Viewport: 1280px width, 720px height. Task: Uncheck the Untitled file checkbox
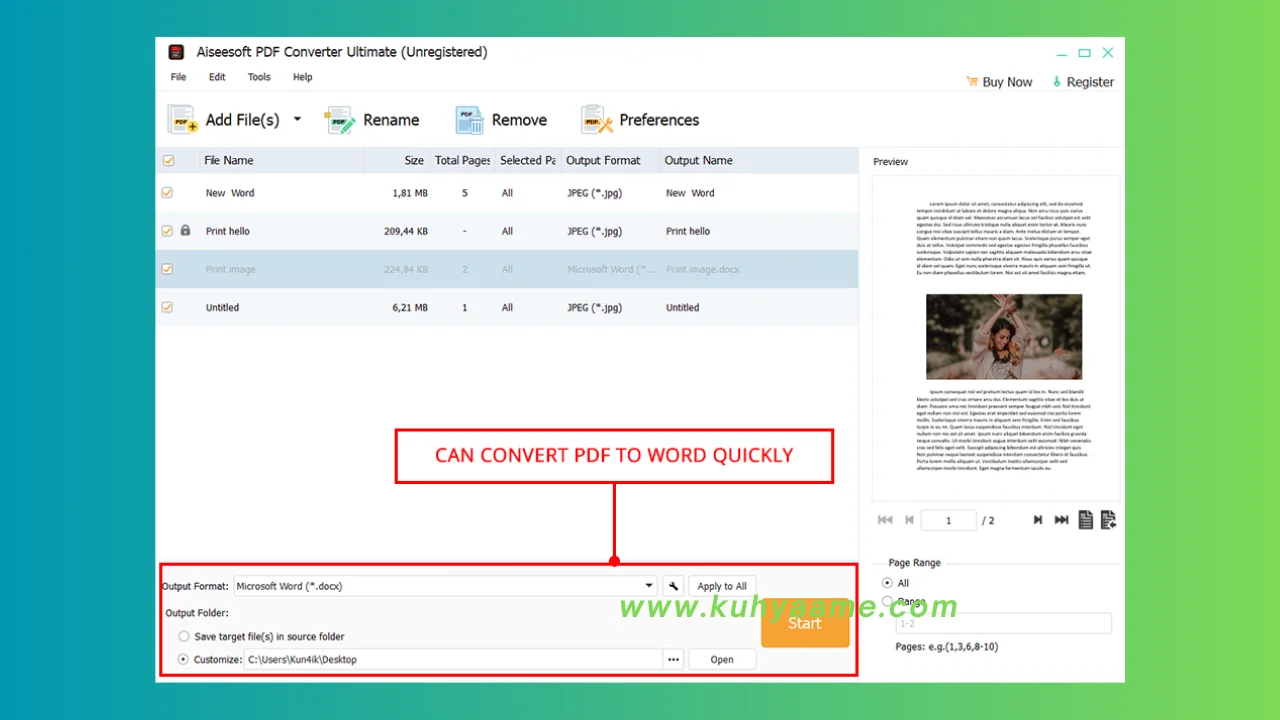click(167, 307)
